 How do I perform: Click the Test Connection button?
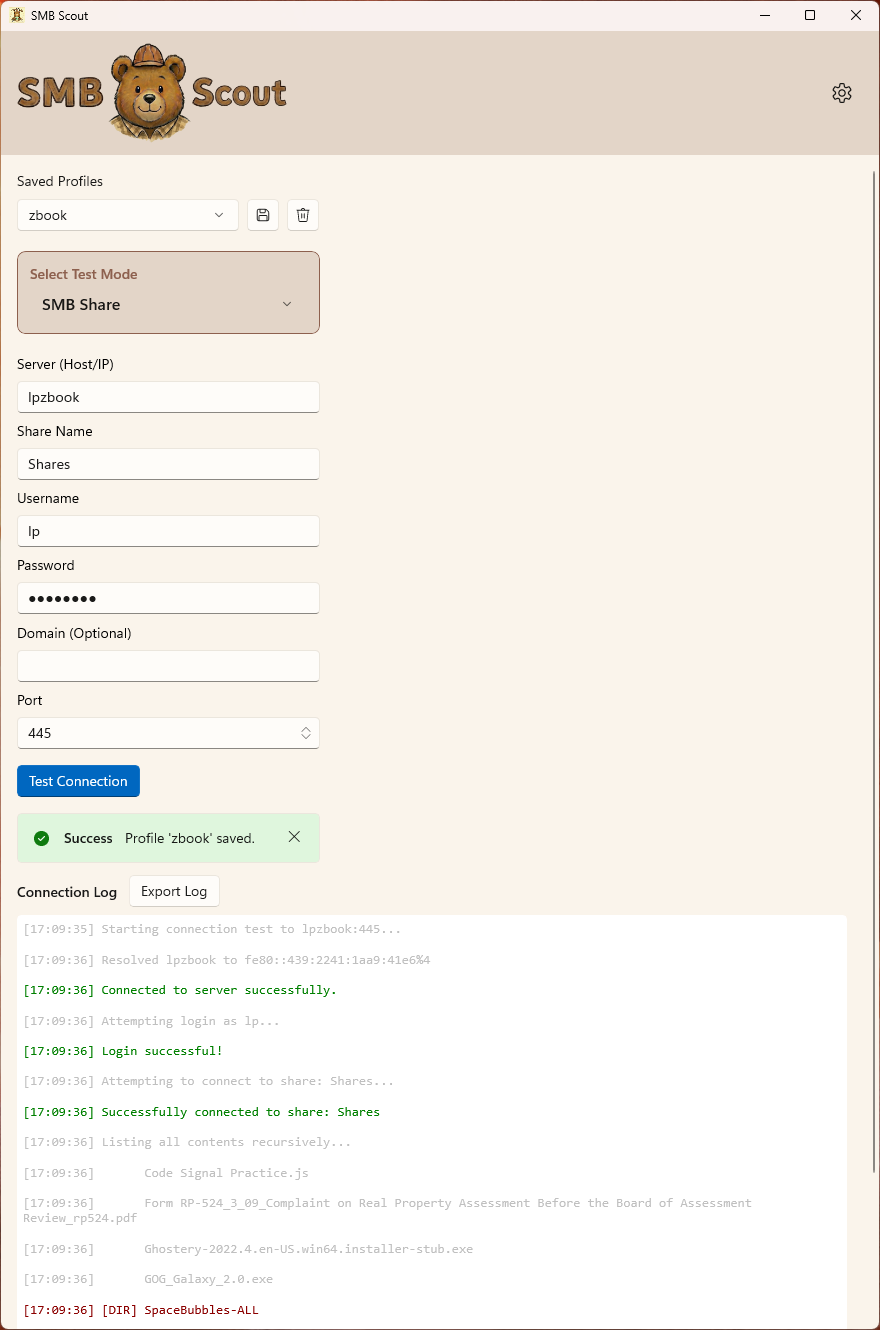[78, 781]
